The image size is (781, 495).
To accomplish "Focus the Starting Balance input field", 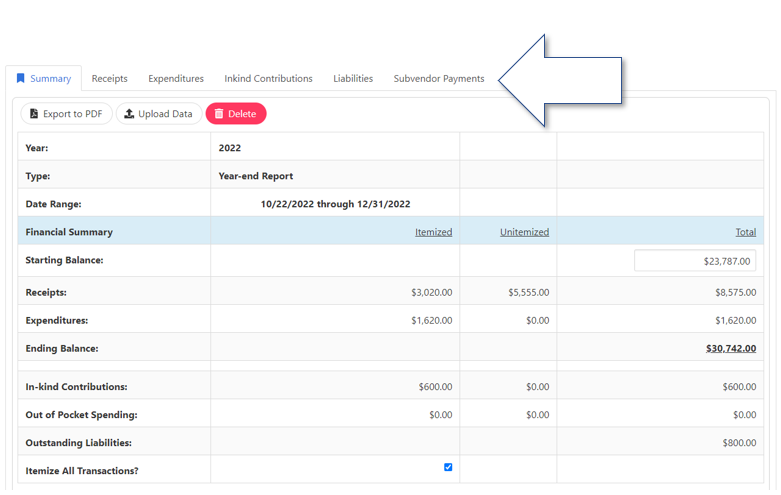I will (x=695, y=261).
